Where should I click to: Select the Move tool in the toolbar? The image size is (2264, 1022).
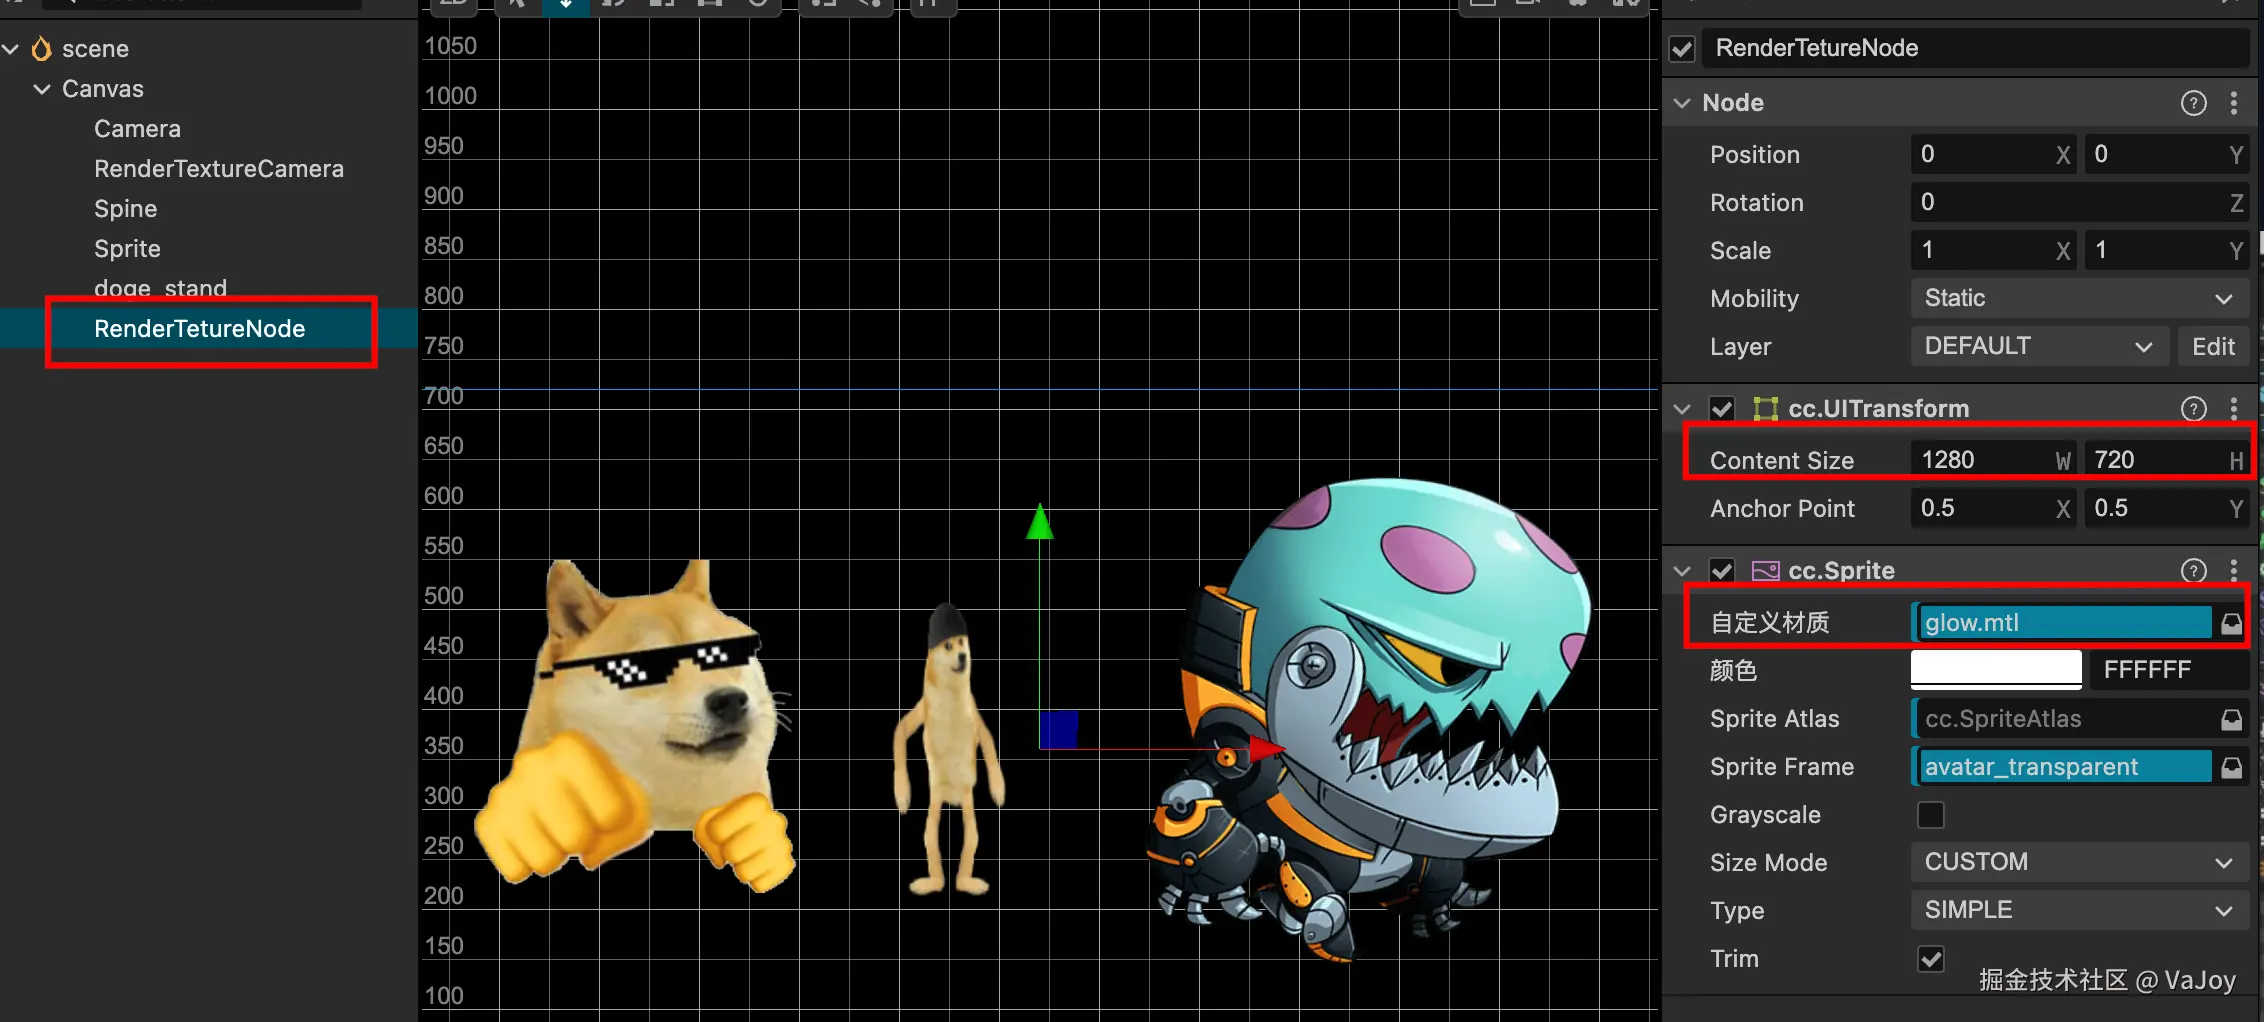tap(566, 6)
